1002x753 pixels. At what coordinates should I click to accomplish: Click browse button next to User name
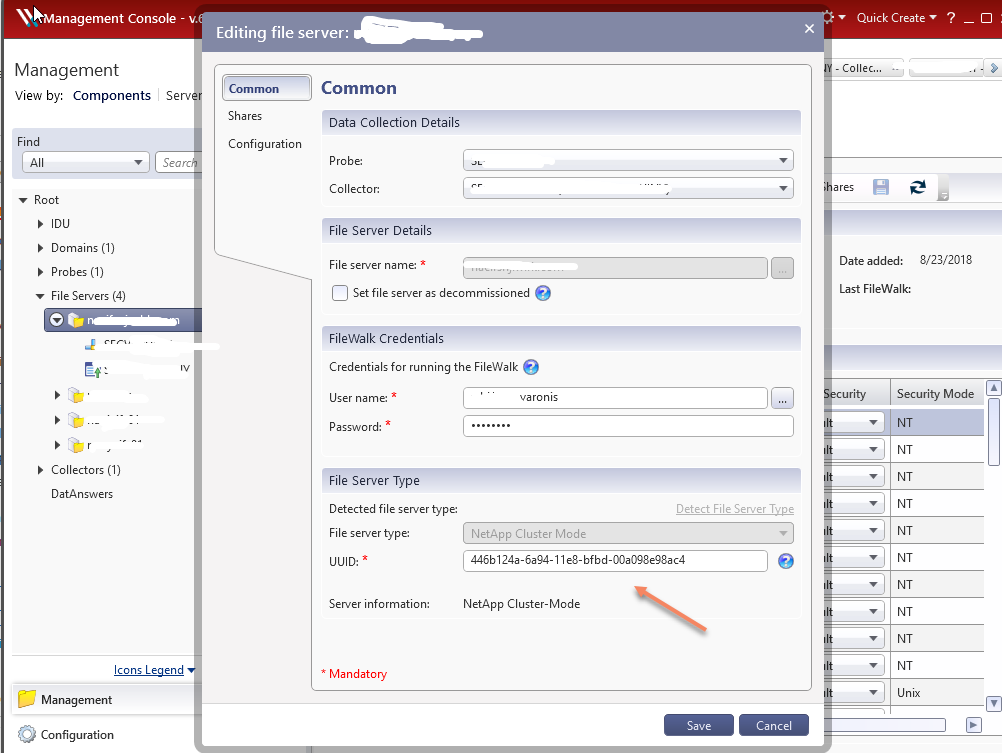782,398
